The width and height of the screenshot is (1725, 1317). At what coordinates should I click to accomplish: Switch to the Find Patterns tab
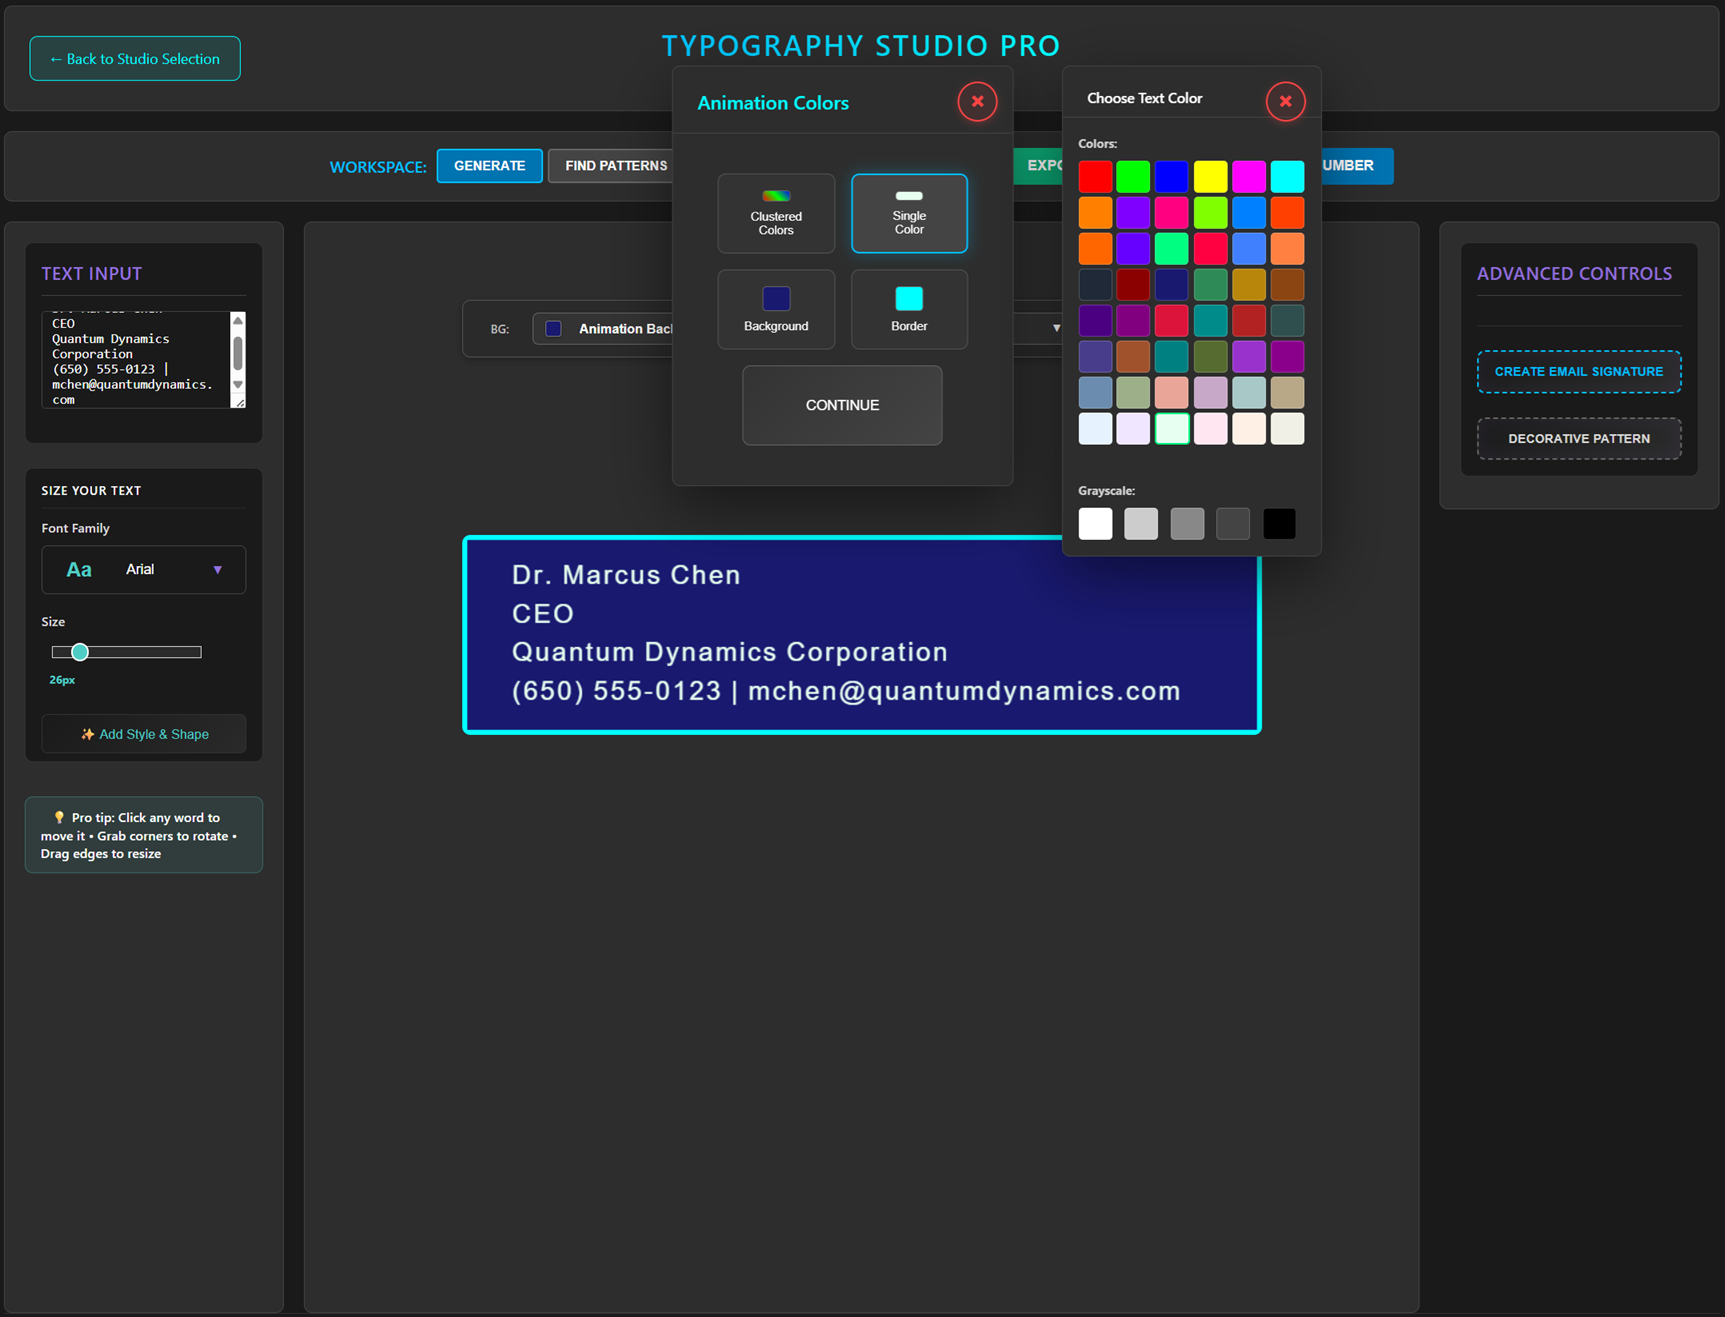(x=615, y=166)
